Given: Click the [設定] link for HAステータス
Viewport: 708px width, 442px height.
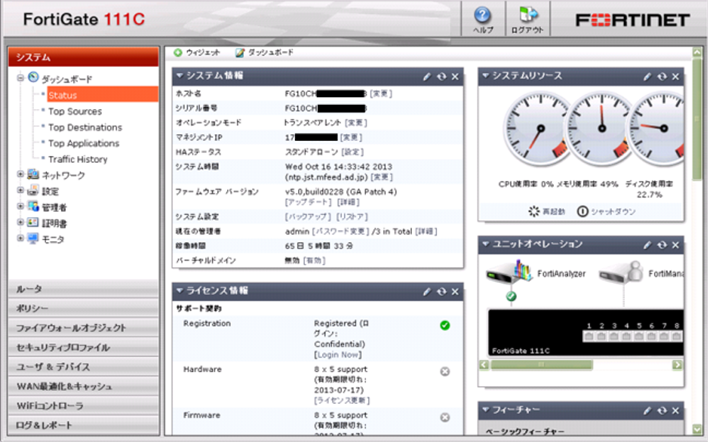Looking at the screenshot, I should pyautogui.click(x=352, y=152).
